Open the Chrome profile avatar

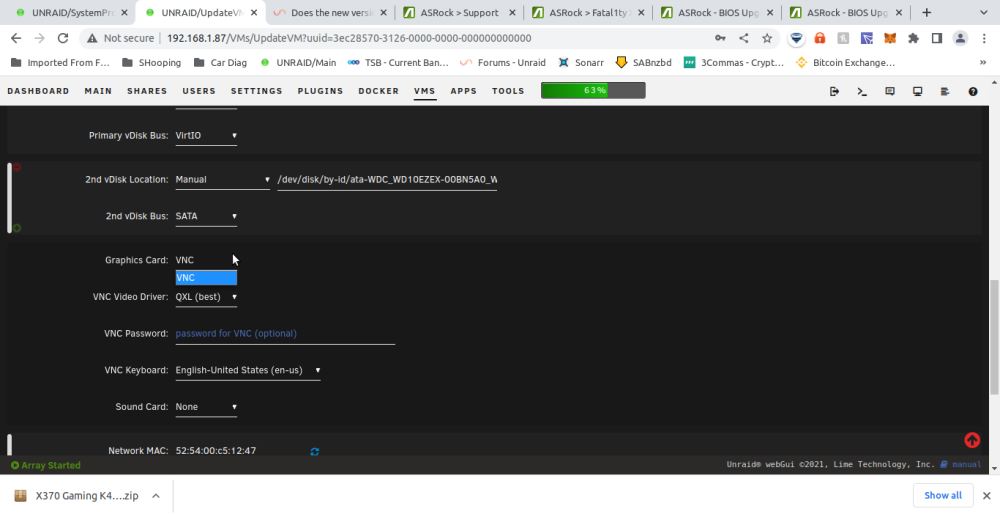click(x=960, y=38)
